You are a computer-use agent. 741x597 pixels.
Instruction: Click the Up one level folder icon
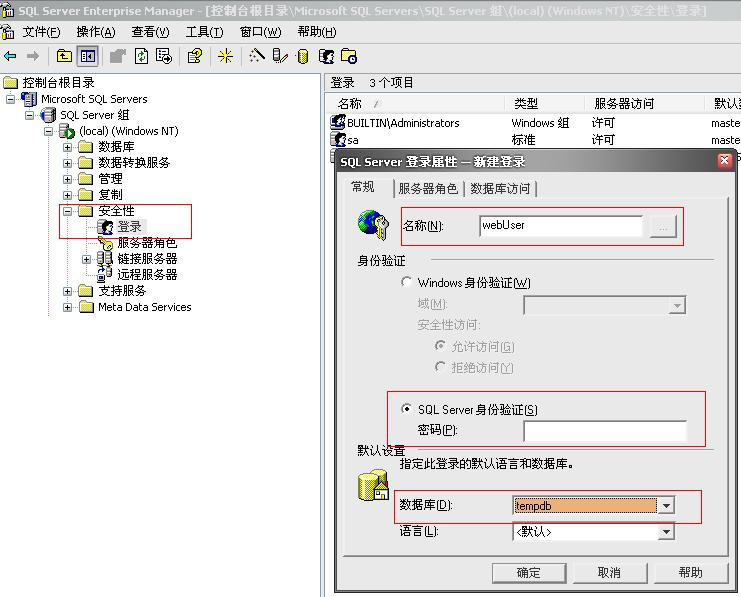coord(64,56)
